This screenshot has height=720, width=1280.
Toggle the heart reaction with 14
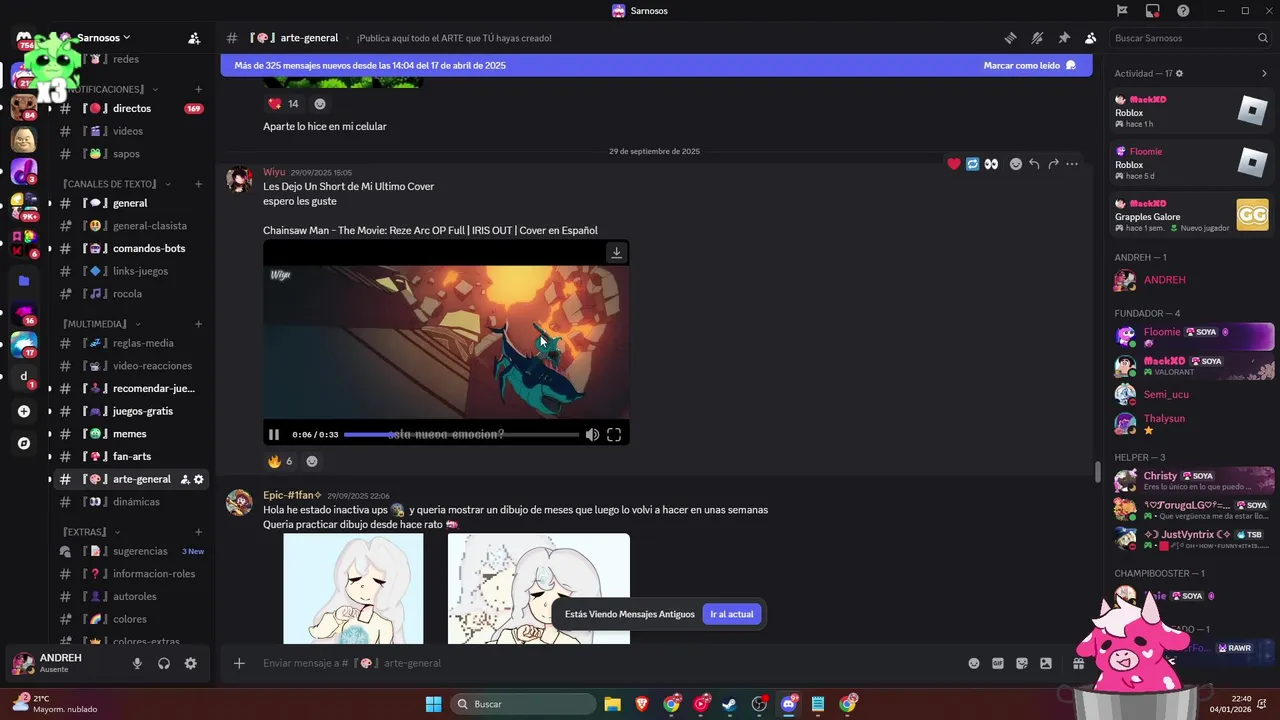tap(283, 104)
